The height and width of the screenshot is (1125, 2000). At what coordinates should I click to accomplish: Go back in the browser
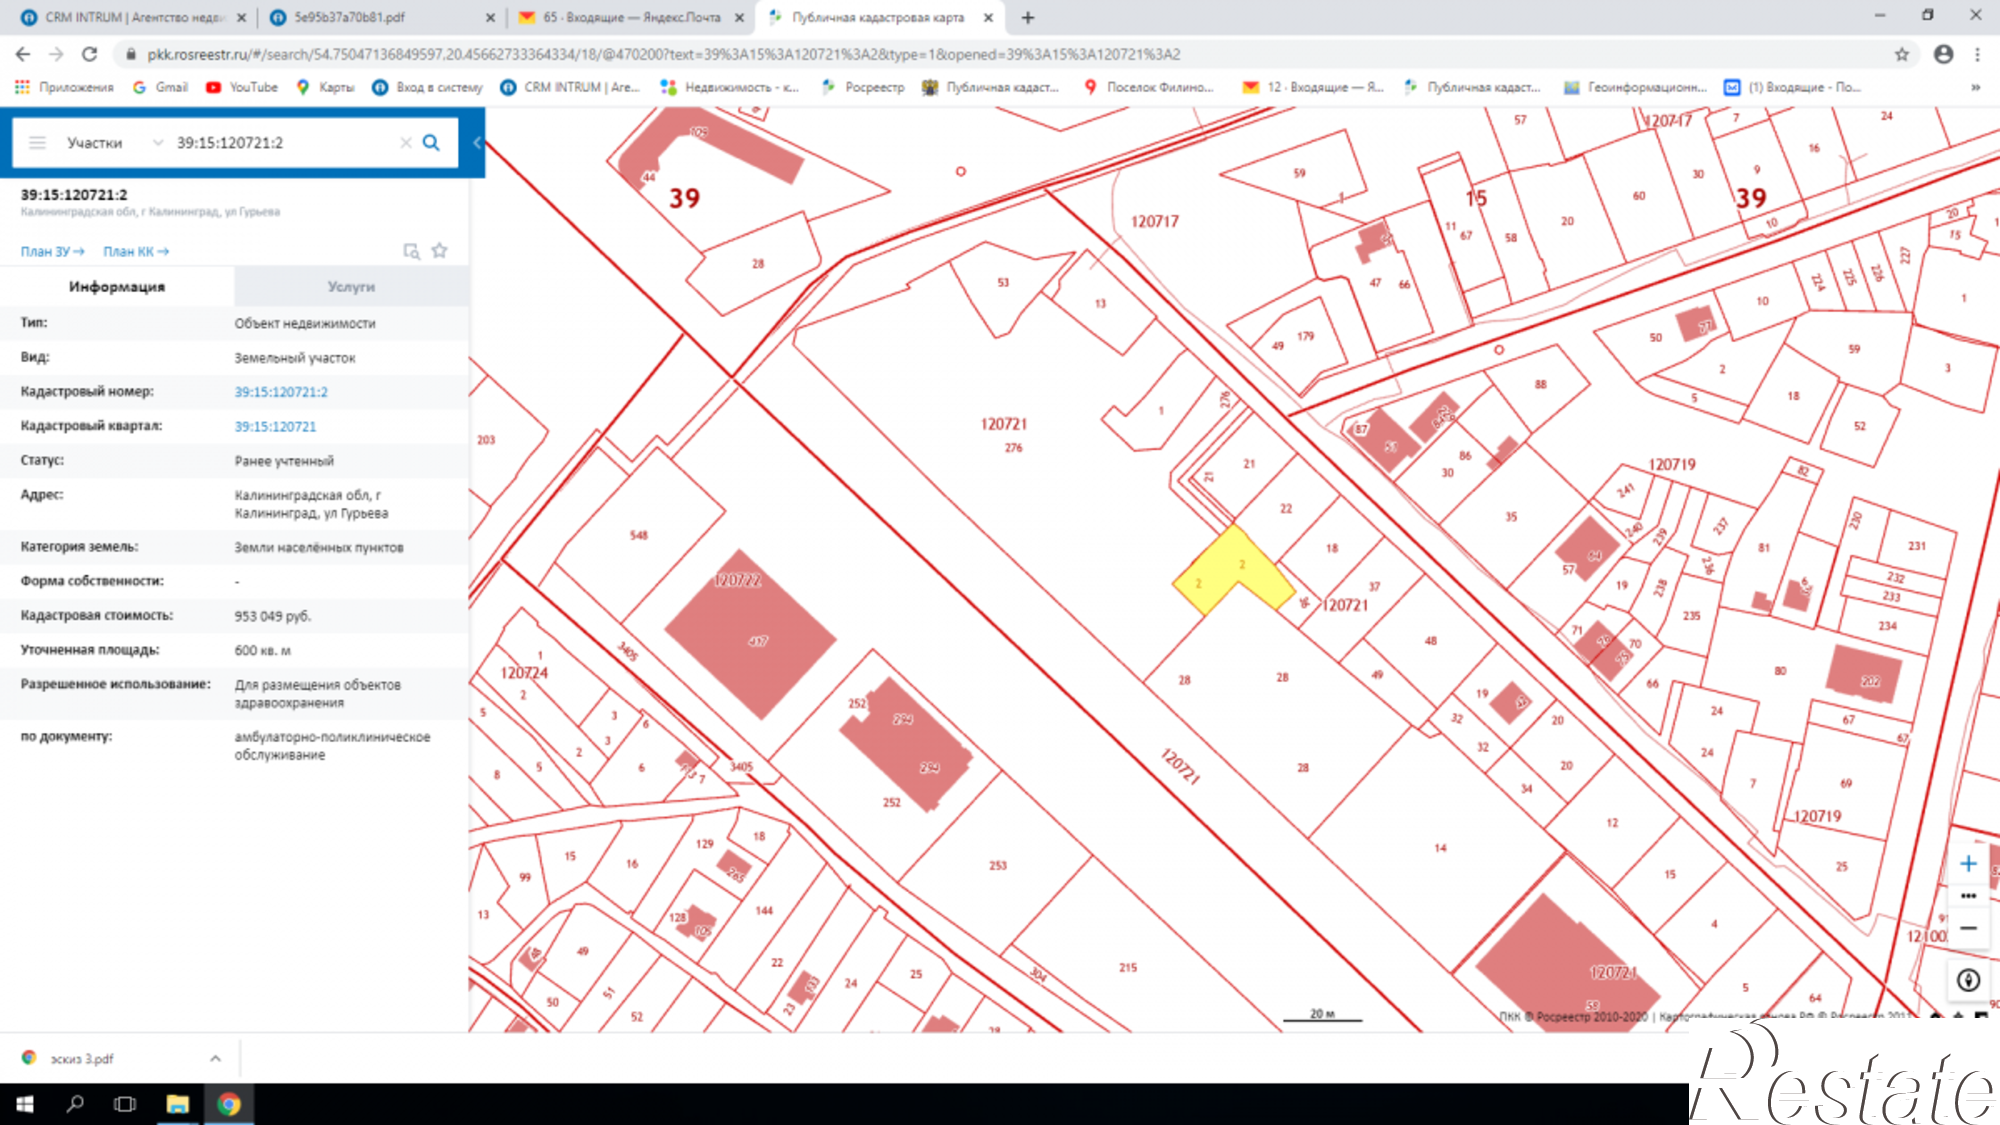[23, 54]
